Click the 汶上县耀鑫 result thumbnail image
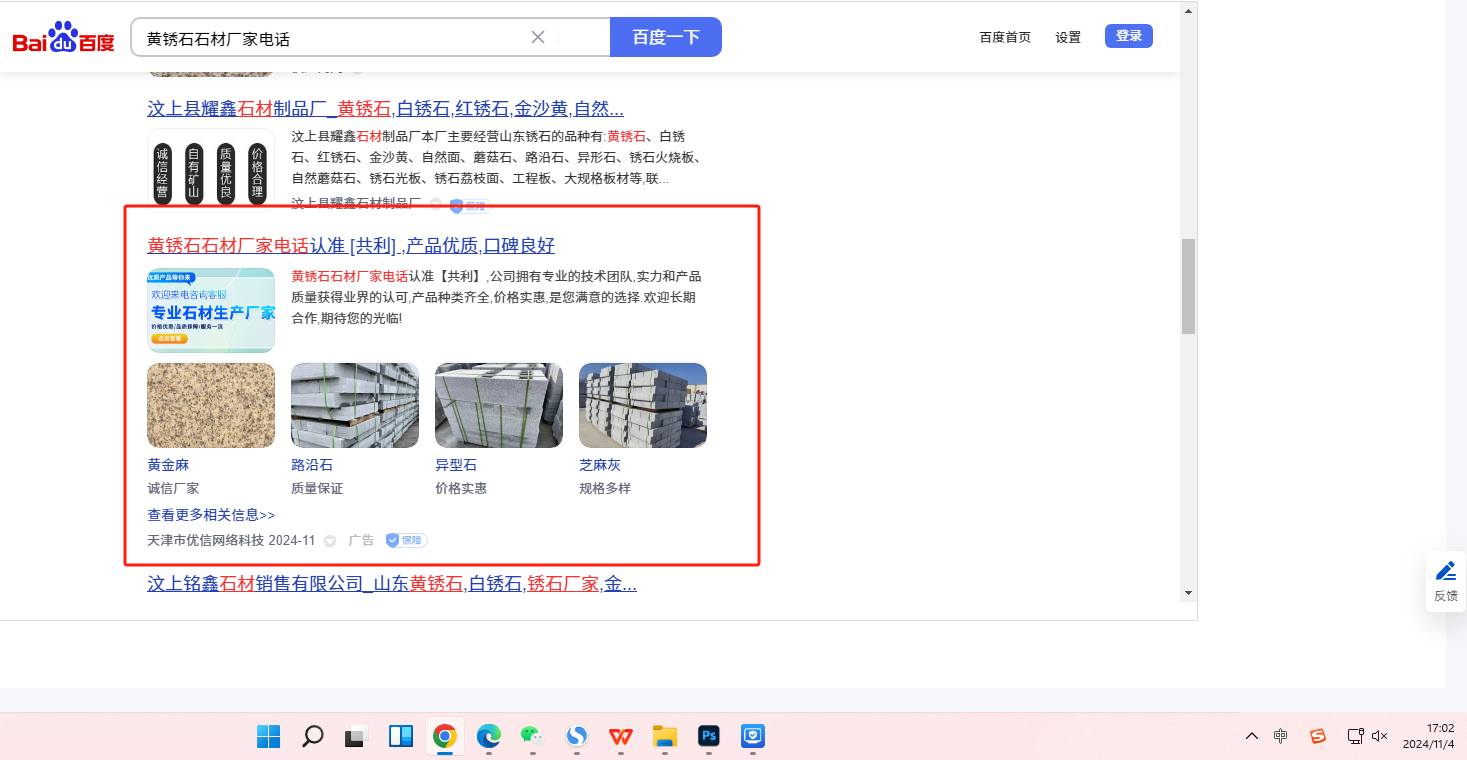The image size is (1467, 760). [x=211, y=168]
